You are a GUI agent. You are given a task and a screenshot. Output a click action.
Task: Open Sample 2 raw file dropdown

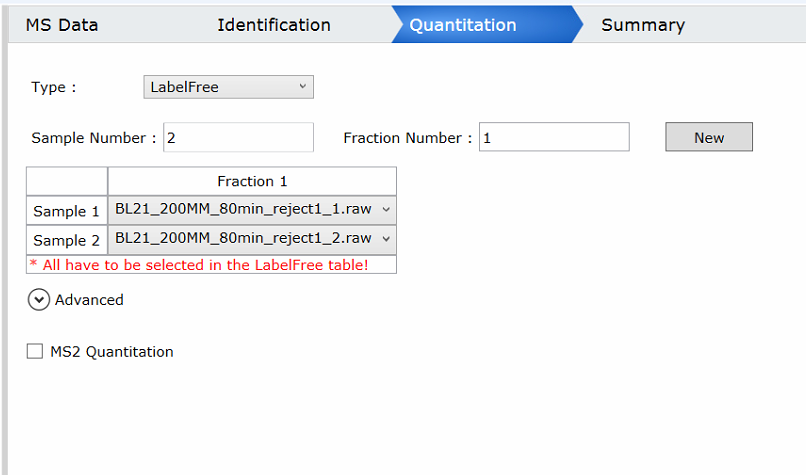click(x=252, y=239)
